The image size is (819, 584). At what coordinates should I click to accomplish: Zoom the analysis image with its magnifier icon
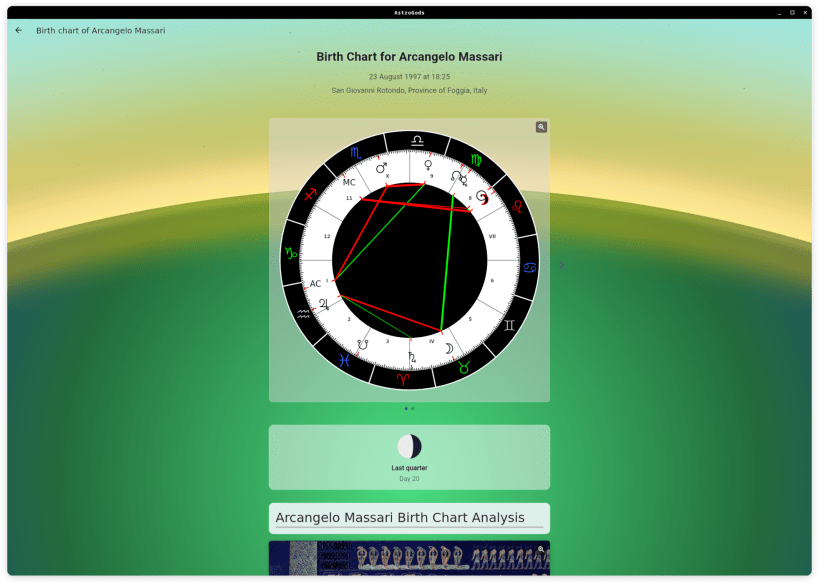pos(541,549)
